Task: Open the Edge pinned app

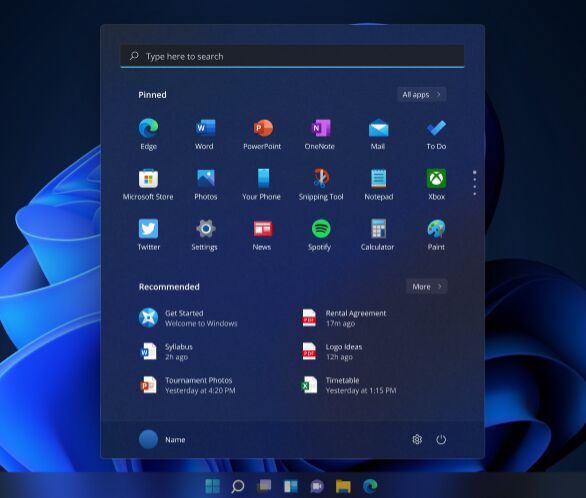Action: point(148,134)
